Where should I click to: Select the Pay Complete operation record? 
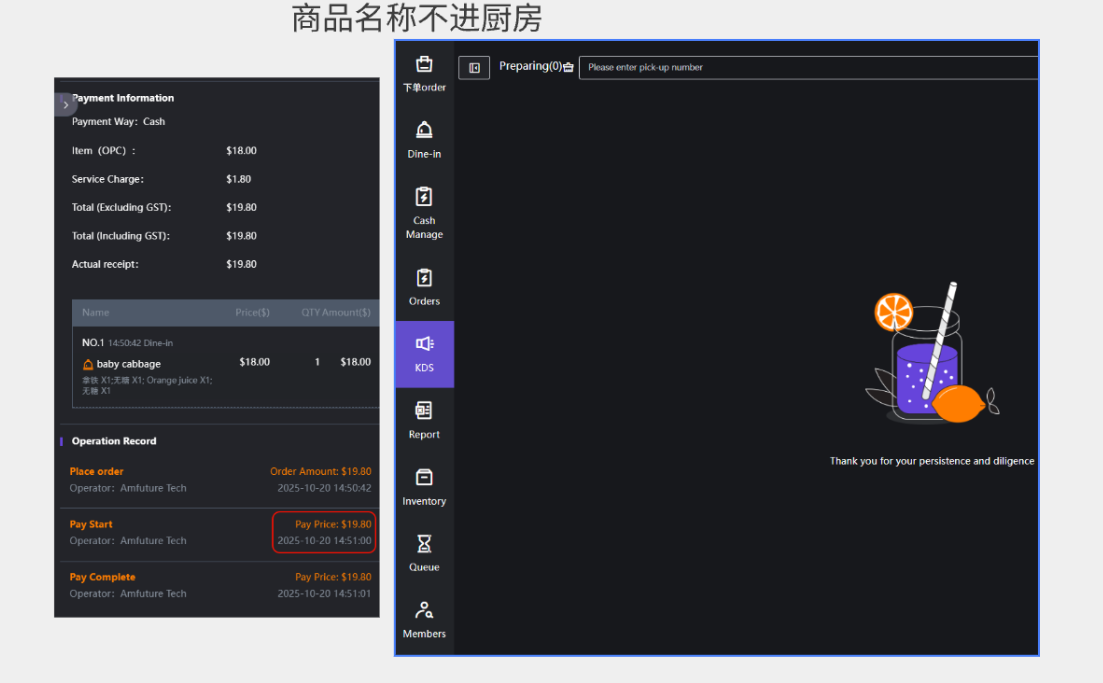[102, 577]
